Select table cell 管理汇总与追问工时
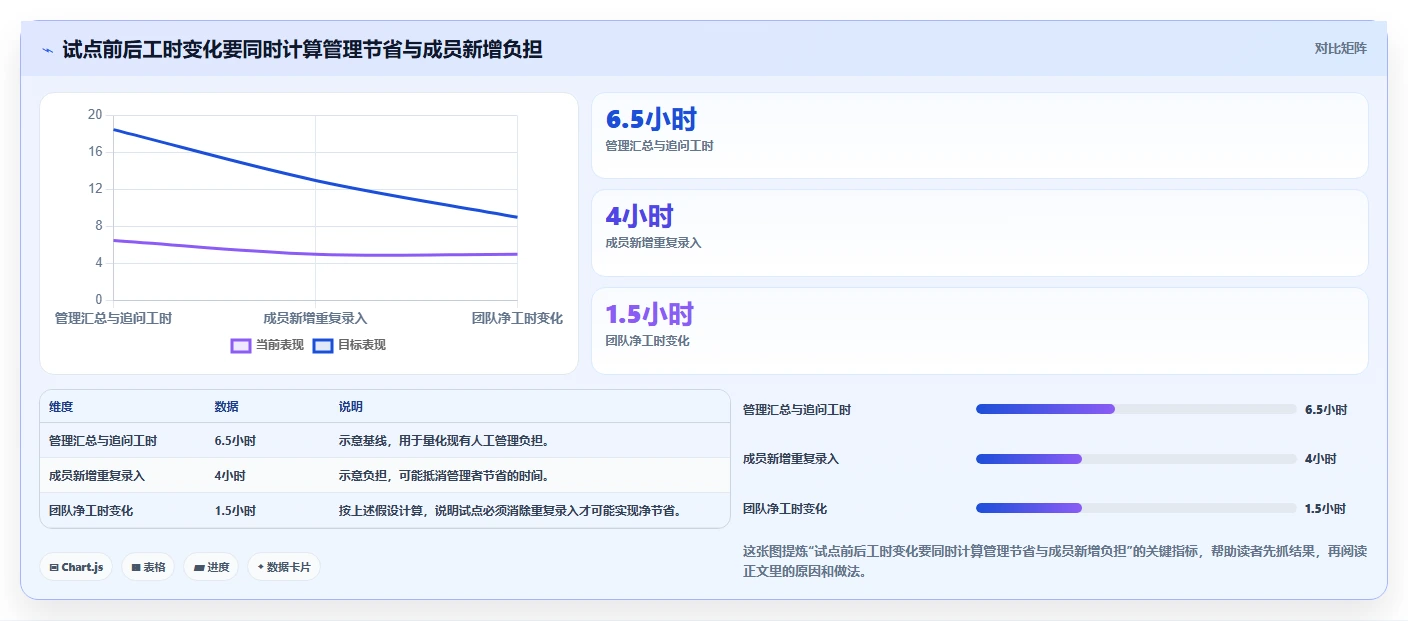The width and height of the screenshot is (1408, 621). tap(103, 441)
